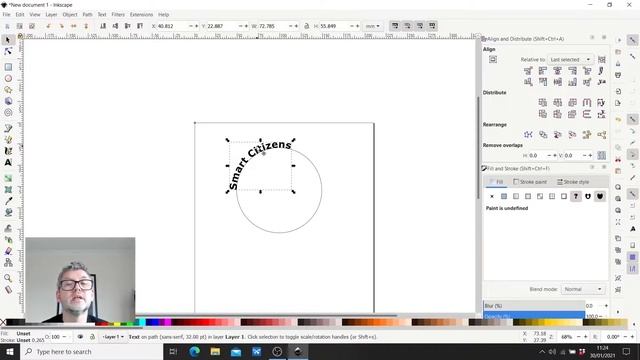Make horizontal gaps between objects equal
The height and width of the screenshot is (360, 640).
coord(587,102)
